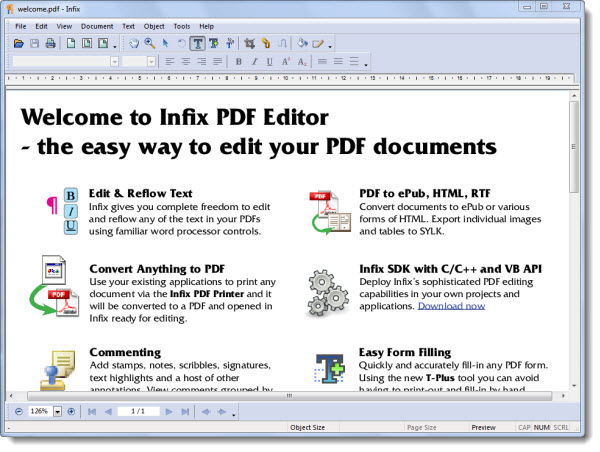Open the Document menu
Image resolution: width=600 pixels, height=452 pixels.
click(x=97, y=26)
